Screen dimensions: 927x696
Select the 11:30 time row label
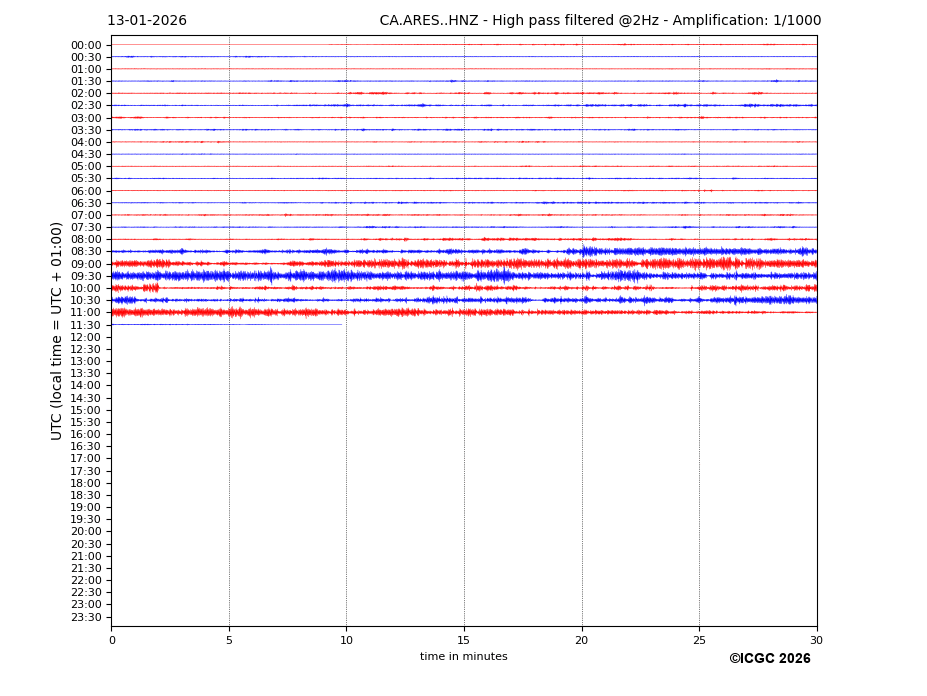86,325
